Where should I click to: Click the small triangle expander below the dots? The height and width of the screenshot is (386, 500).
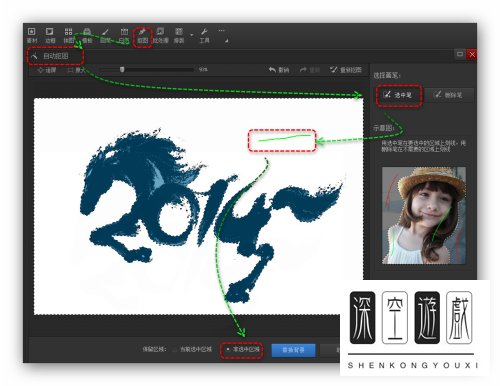[x=227, y=41]
